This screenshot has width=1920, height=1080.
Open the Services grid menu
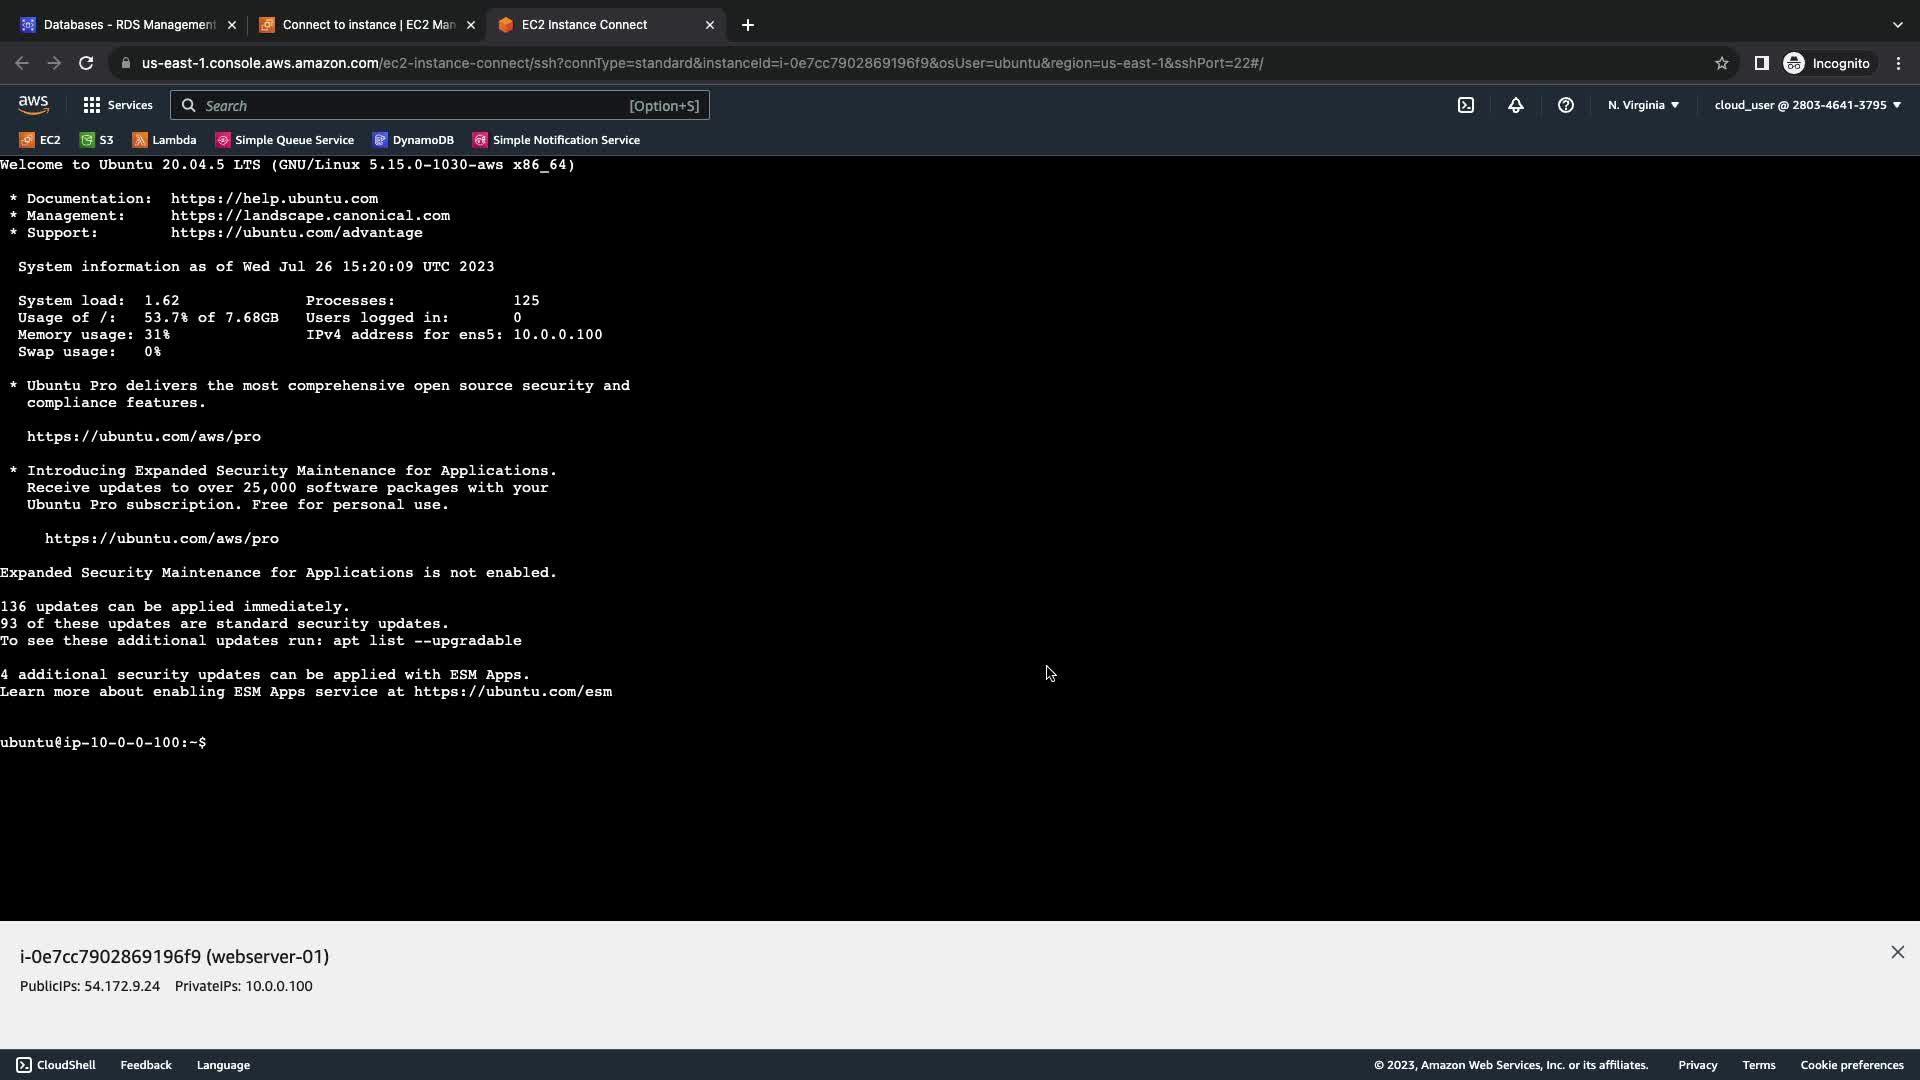117,105
